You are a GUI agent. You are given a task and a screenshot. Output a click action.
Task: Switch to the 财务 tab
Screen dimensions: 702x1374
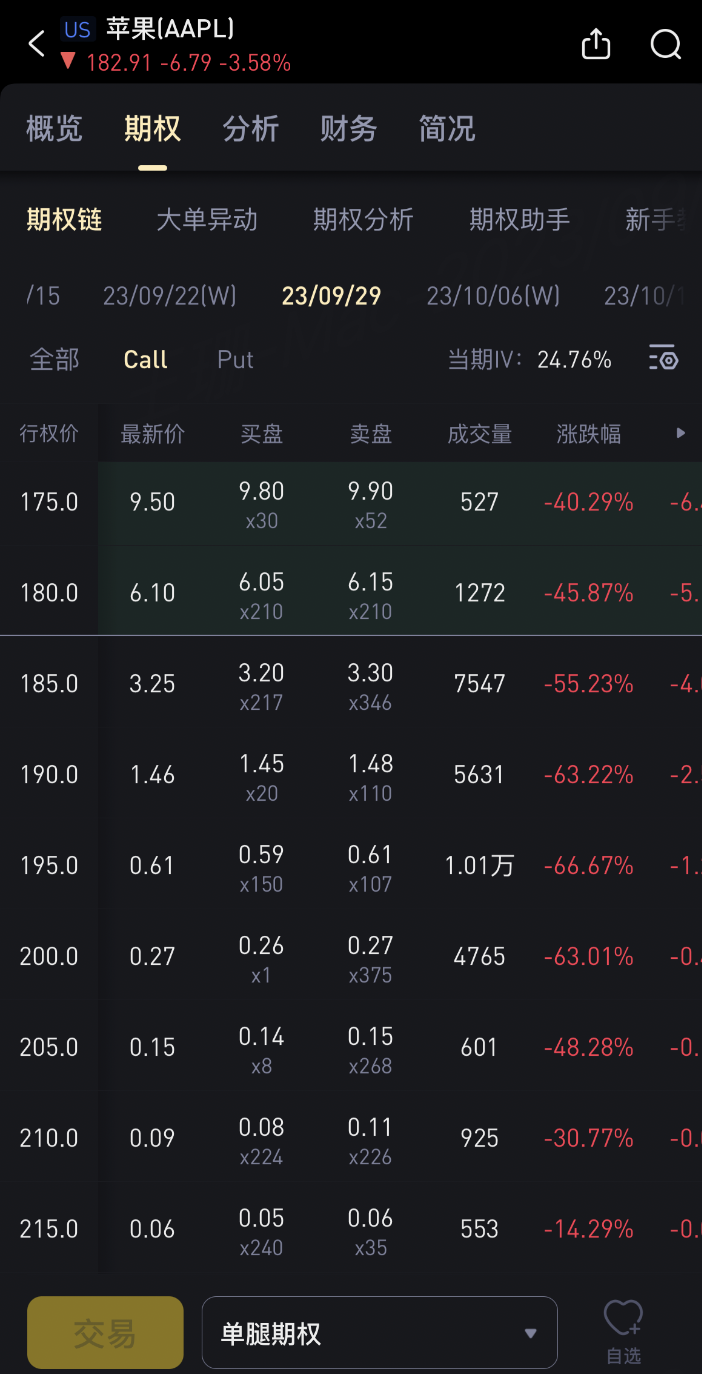click(x=349, y=129)
